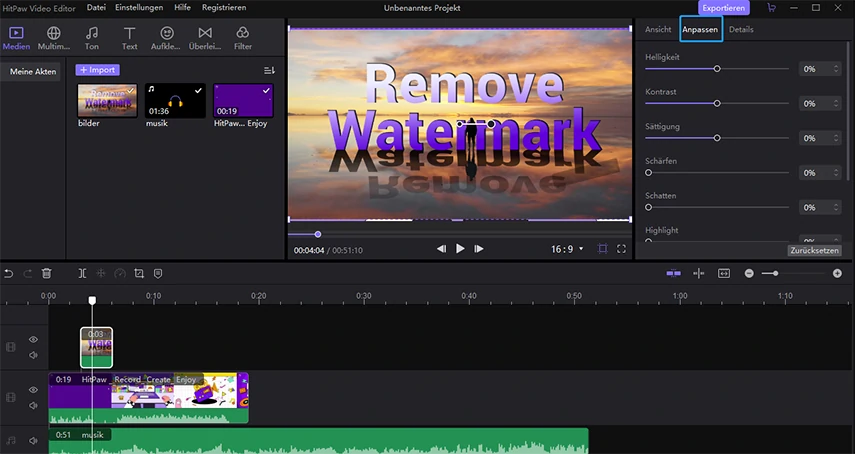The width and height of the screenshot is (855, 454).
Task: Open the Datei menu
Action: click(x=97, y=8)
